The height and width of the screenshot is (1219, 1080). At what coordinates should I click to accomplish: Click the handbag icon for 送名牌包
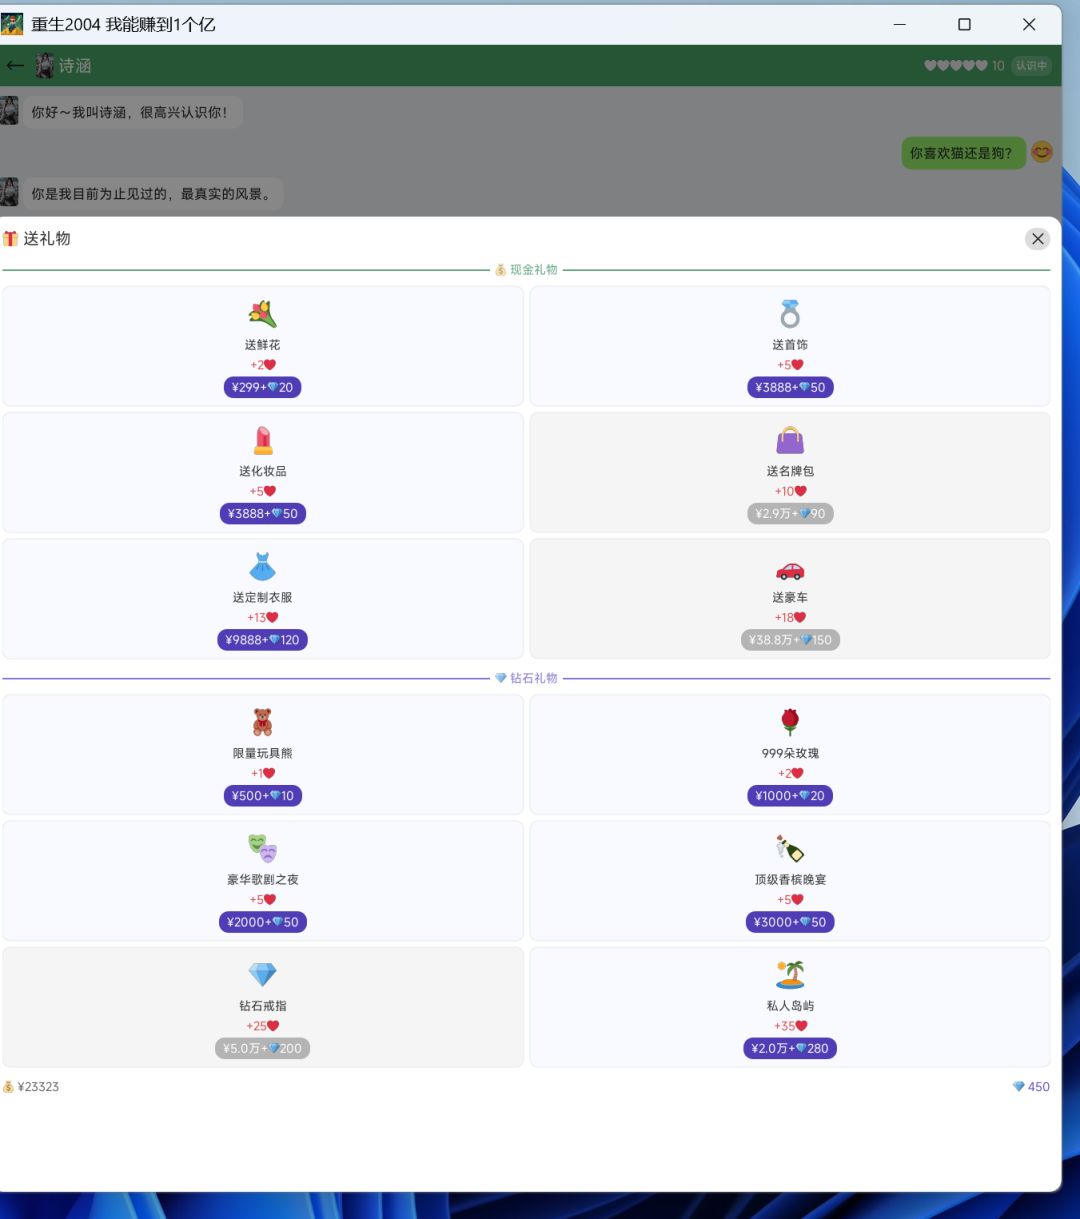790,440
